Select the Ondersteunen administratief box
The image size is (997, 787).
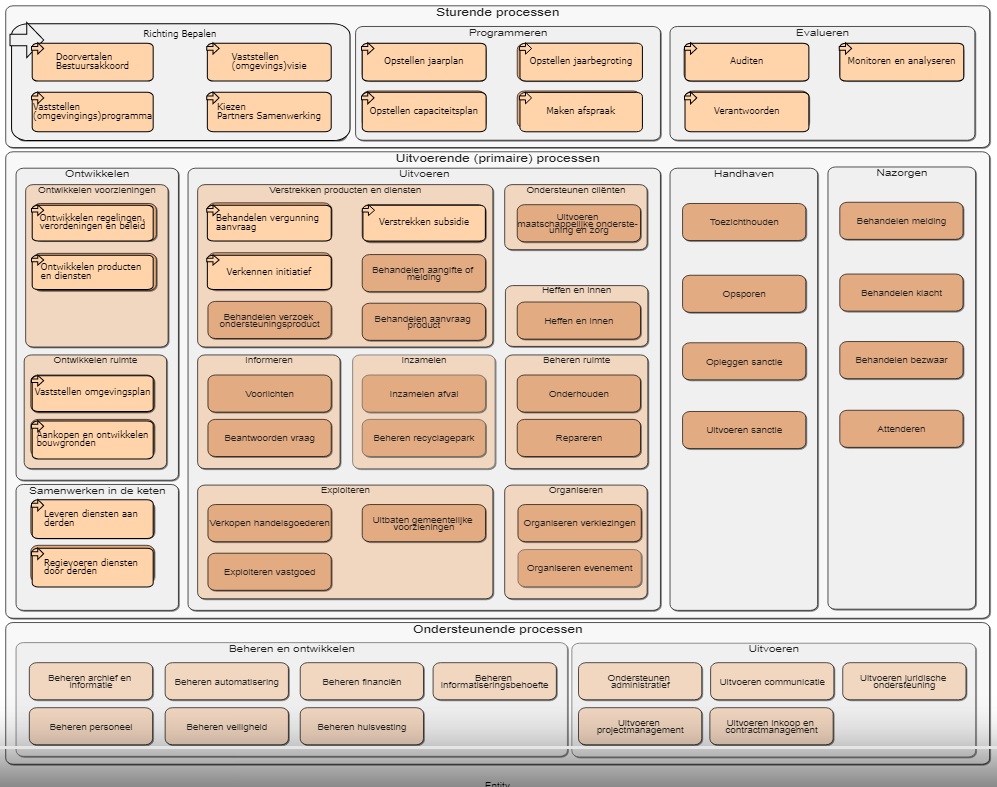point(640,681)
